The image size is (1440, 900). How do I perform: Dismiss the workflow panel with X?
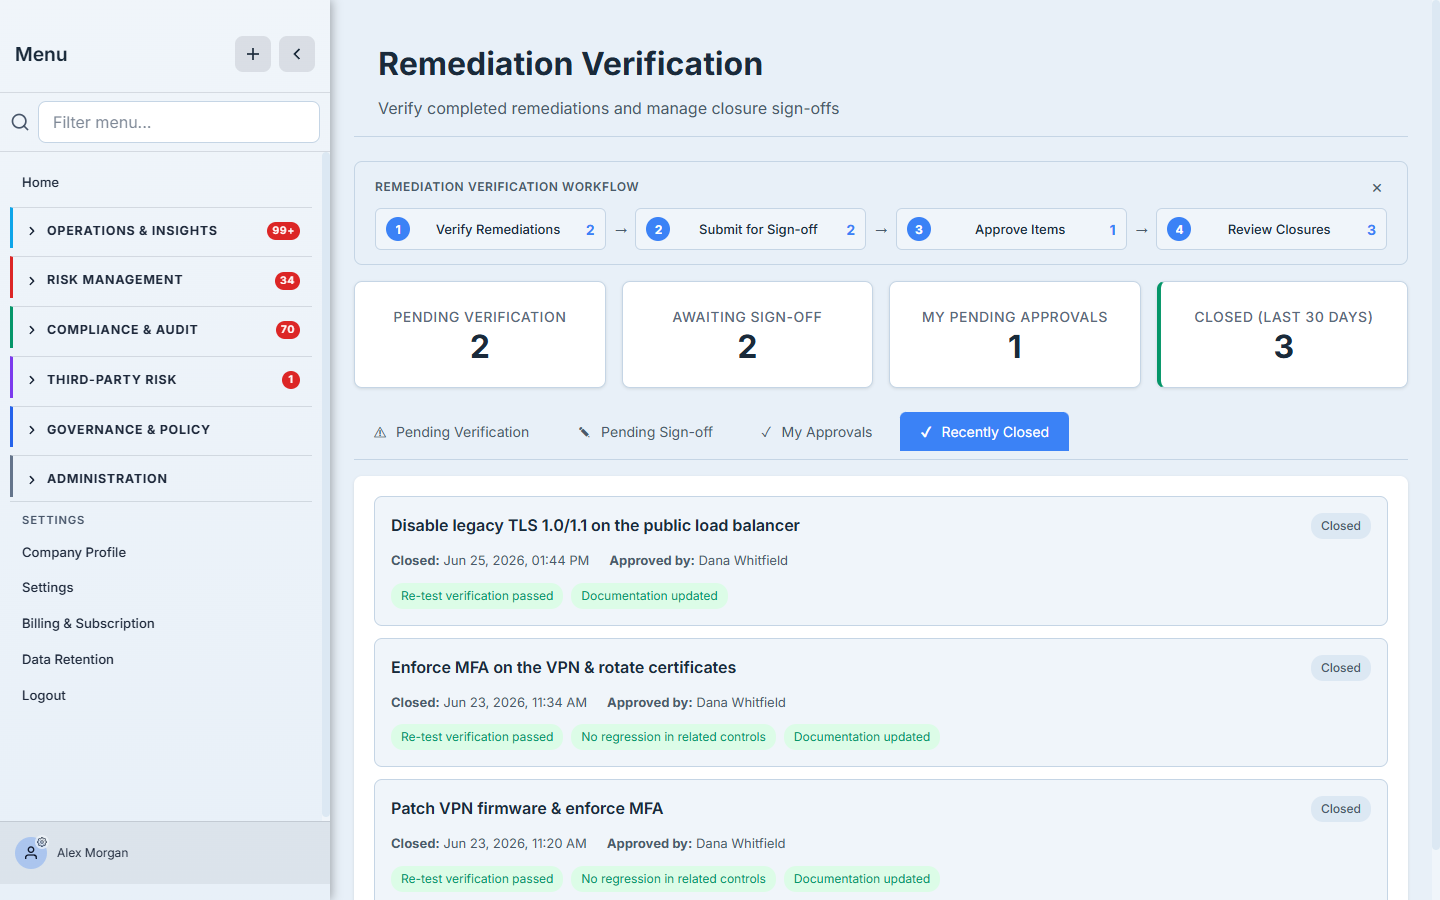(1377, 188)
